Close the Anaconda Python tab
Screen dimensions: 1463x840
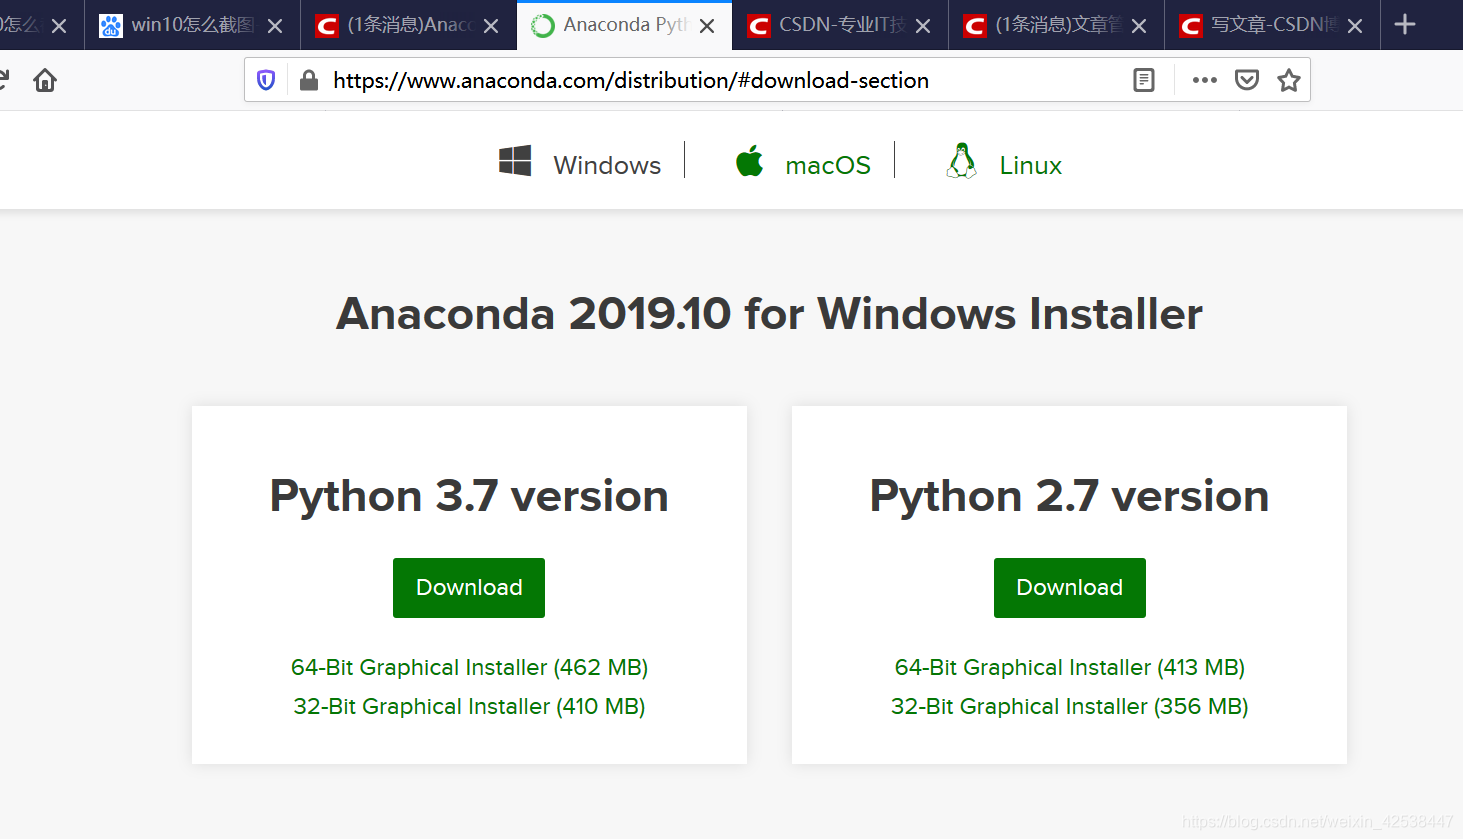click(707, 26)
